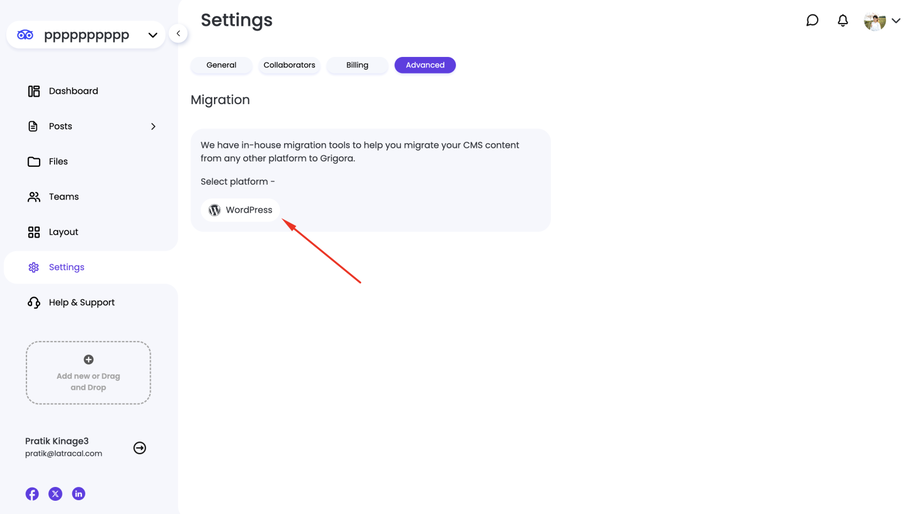Open the chat messages icon
This screenshot has width=920, height=514.
[812, 20]
